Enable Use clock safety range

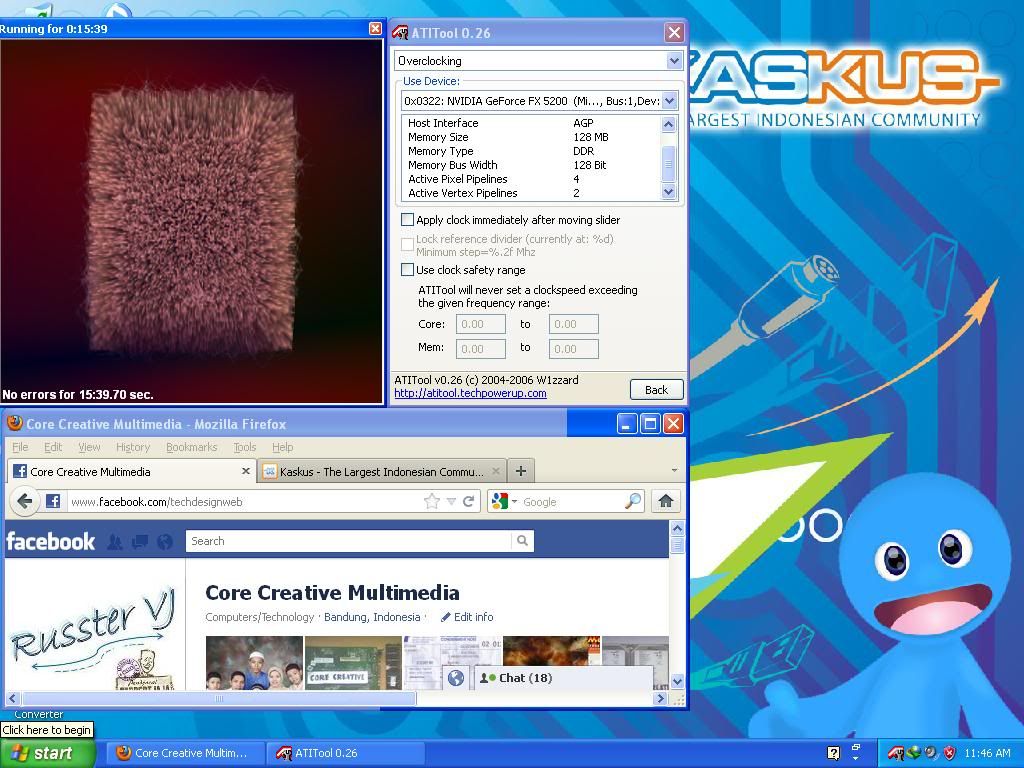(x=407, y=269)
